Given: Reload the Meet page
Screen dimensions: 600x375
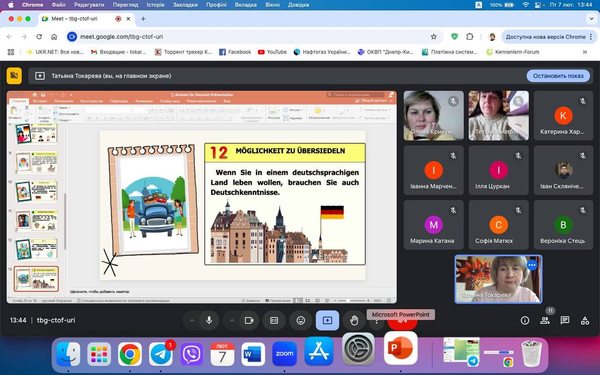Looking at the screenshot, I should point(39,37).
